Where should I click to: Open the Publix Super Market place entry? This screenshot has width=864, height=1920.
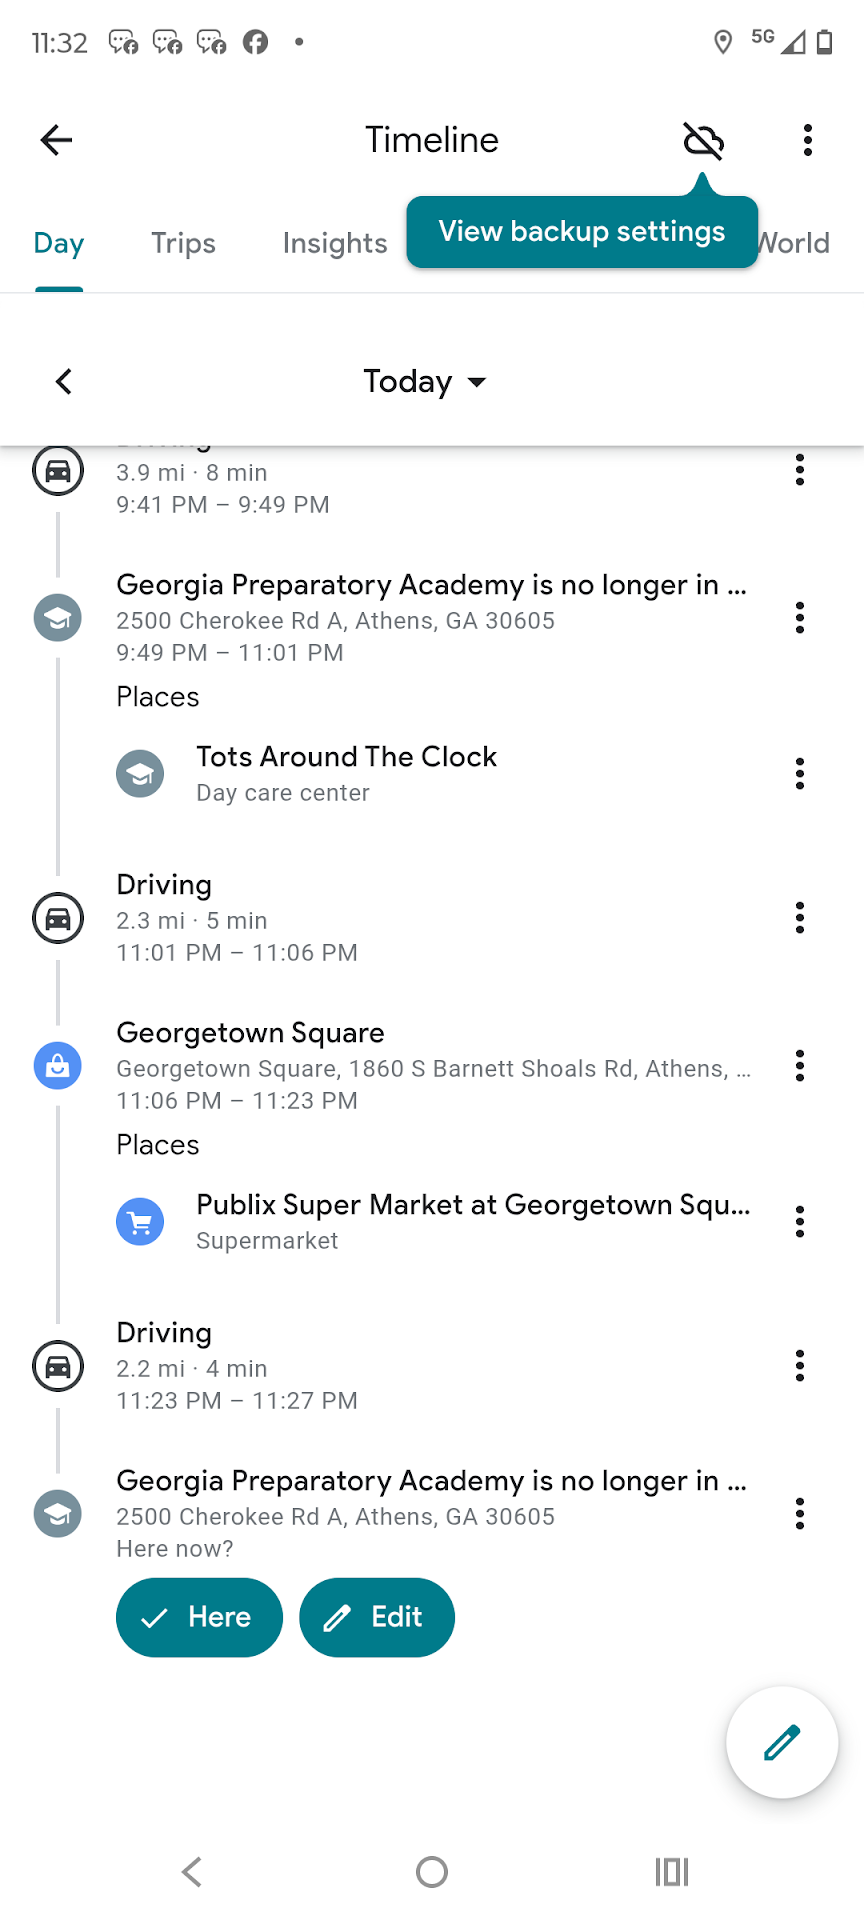tap(472, 1221)
